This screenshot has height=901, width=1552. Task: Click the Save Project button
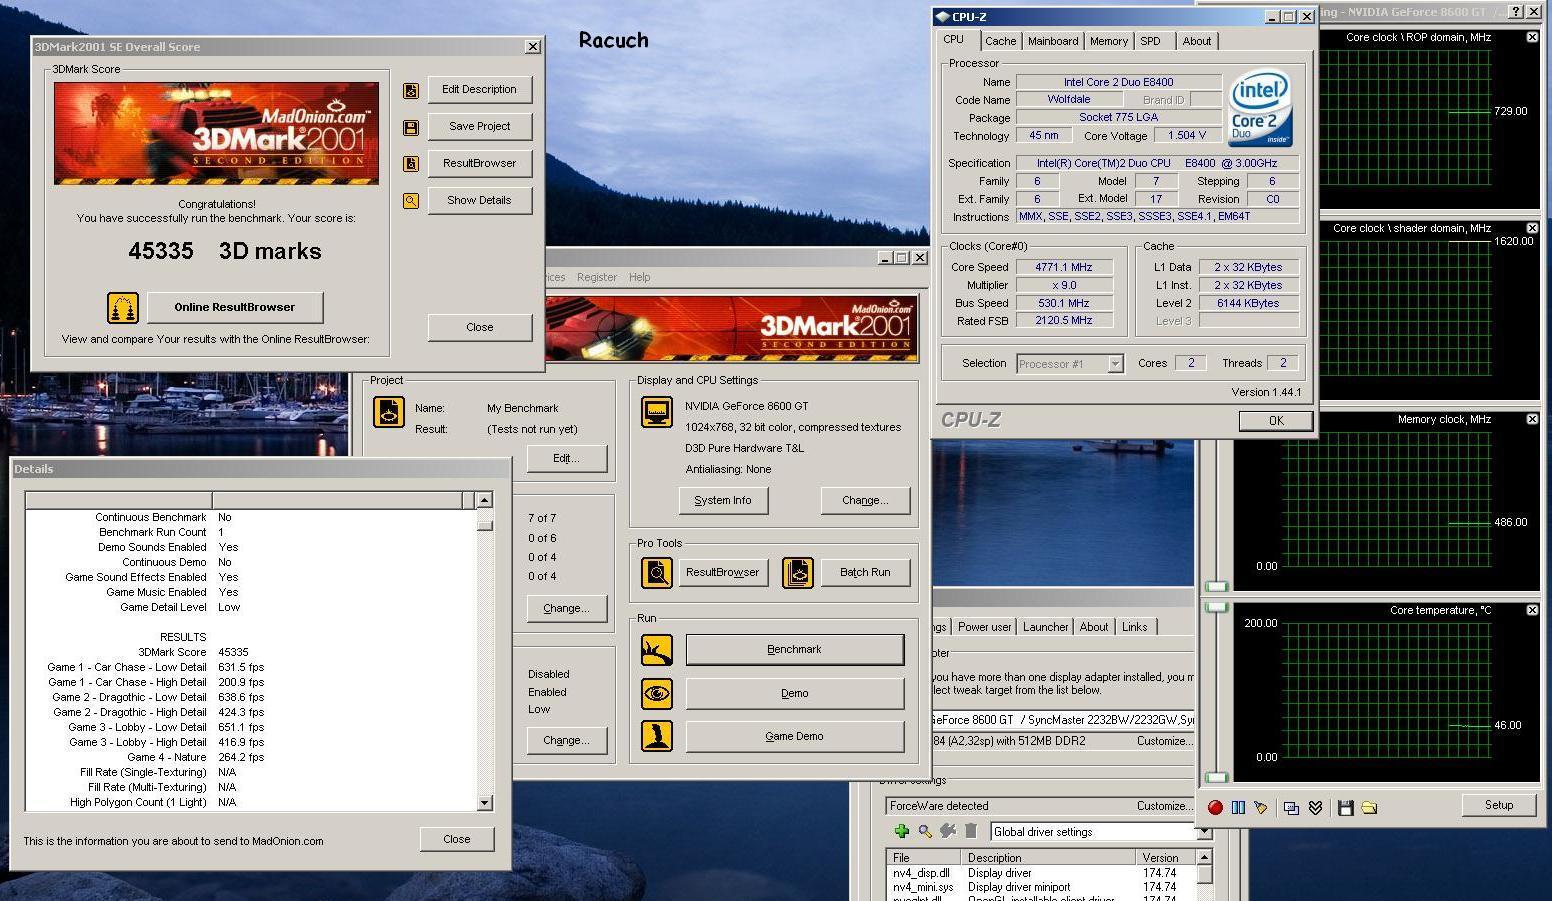point(480,126)
